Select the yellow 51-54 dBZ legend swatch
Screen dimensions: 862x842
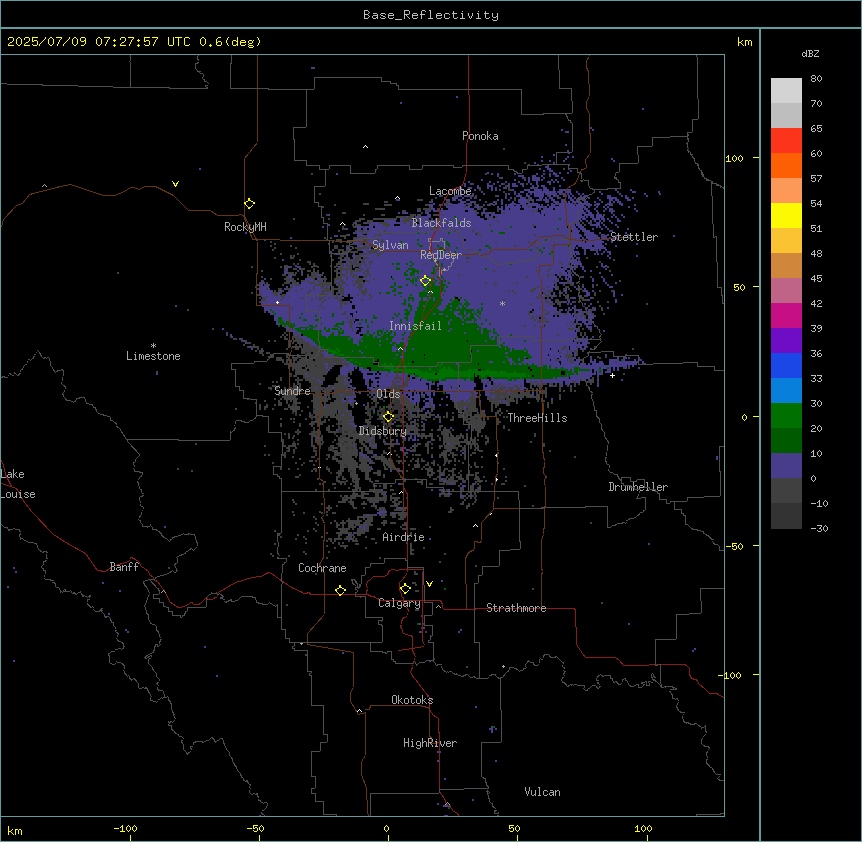pos(786,215)
